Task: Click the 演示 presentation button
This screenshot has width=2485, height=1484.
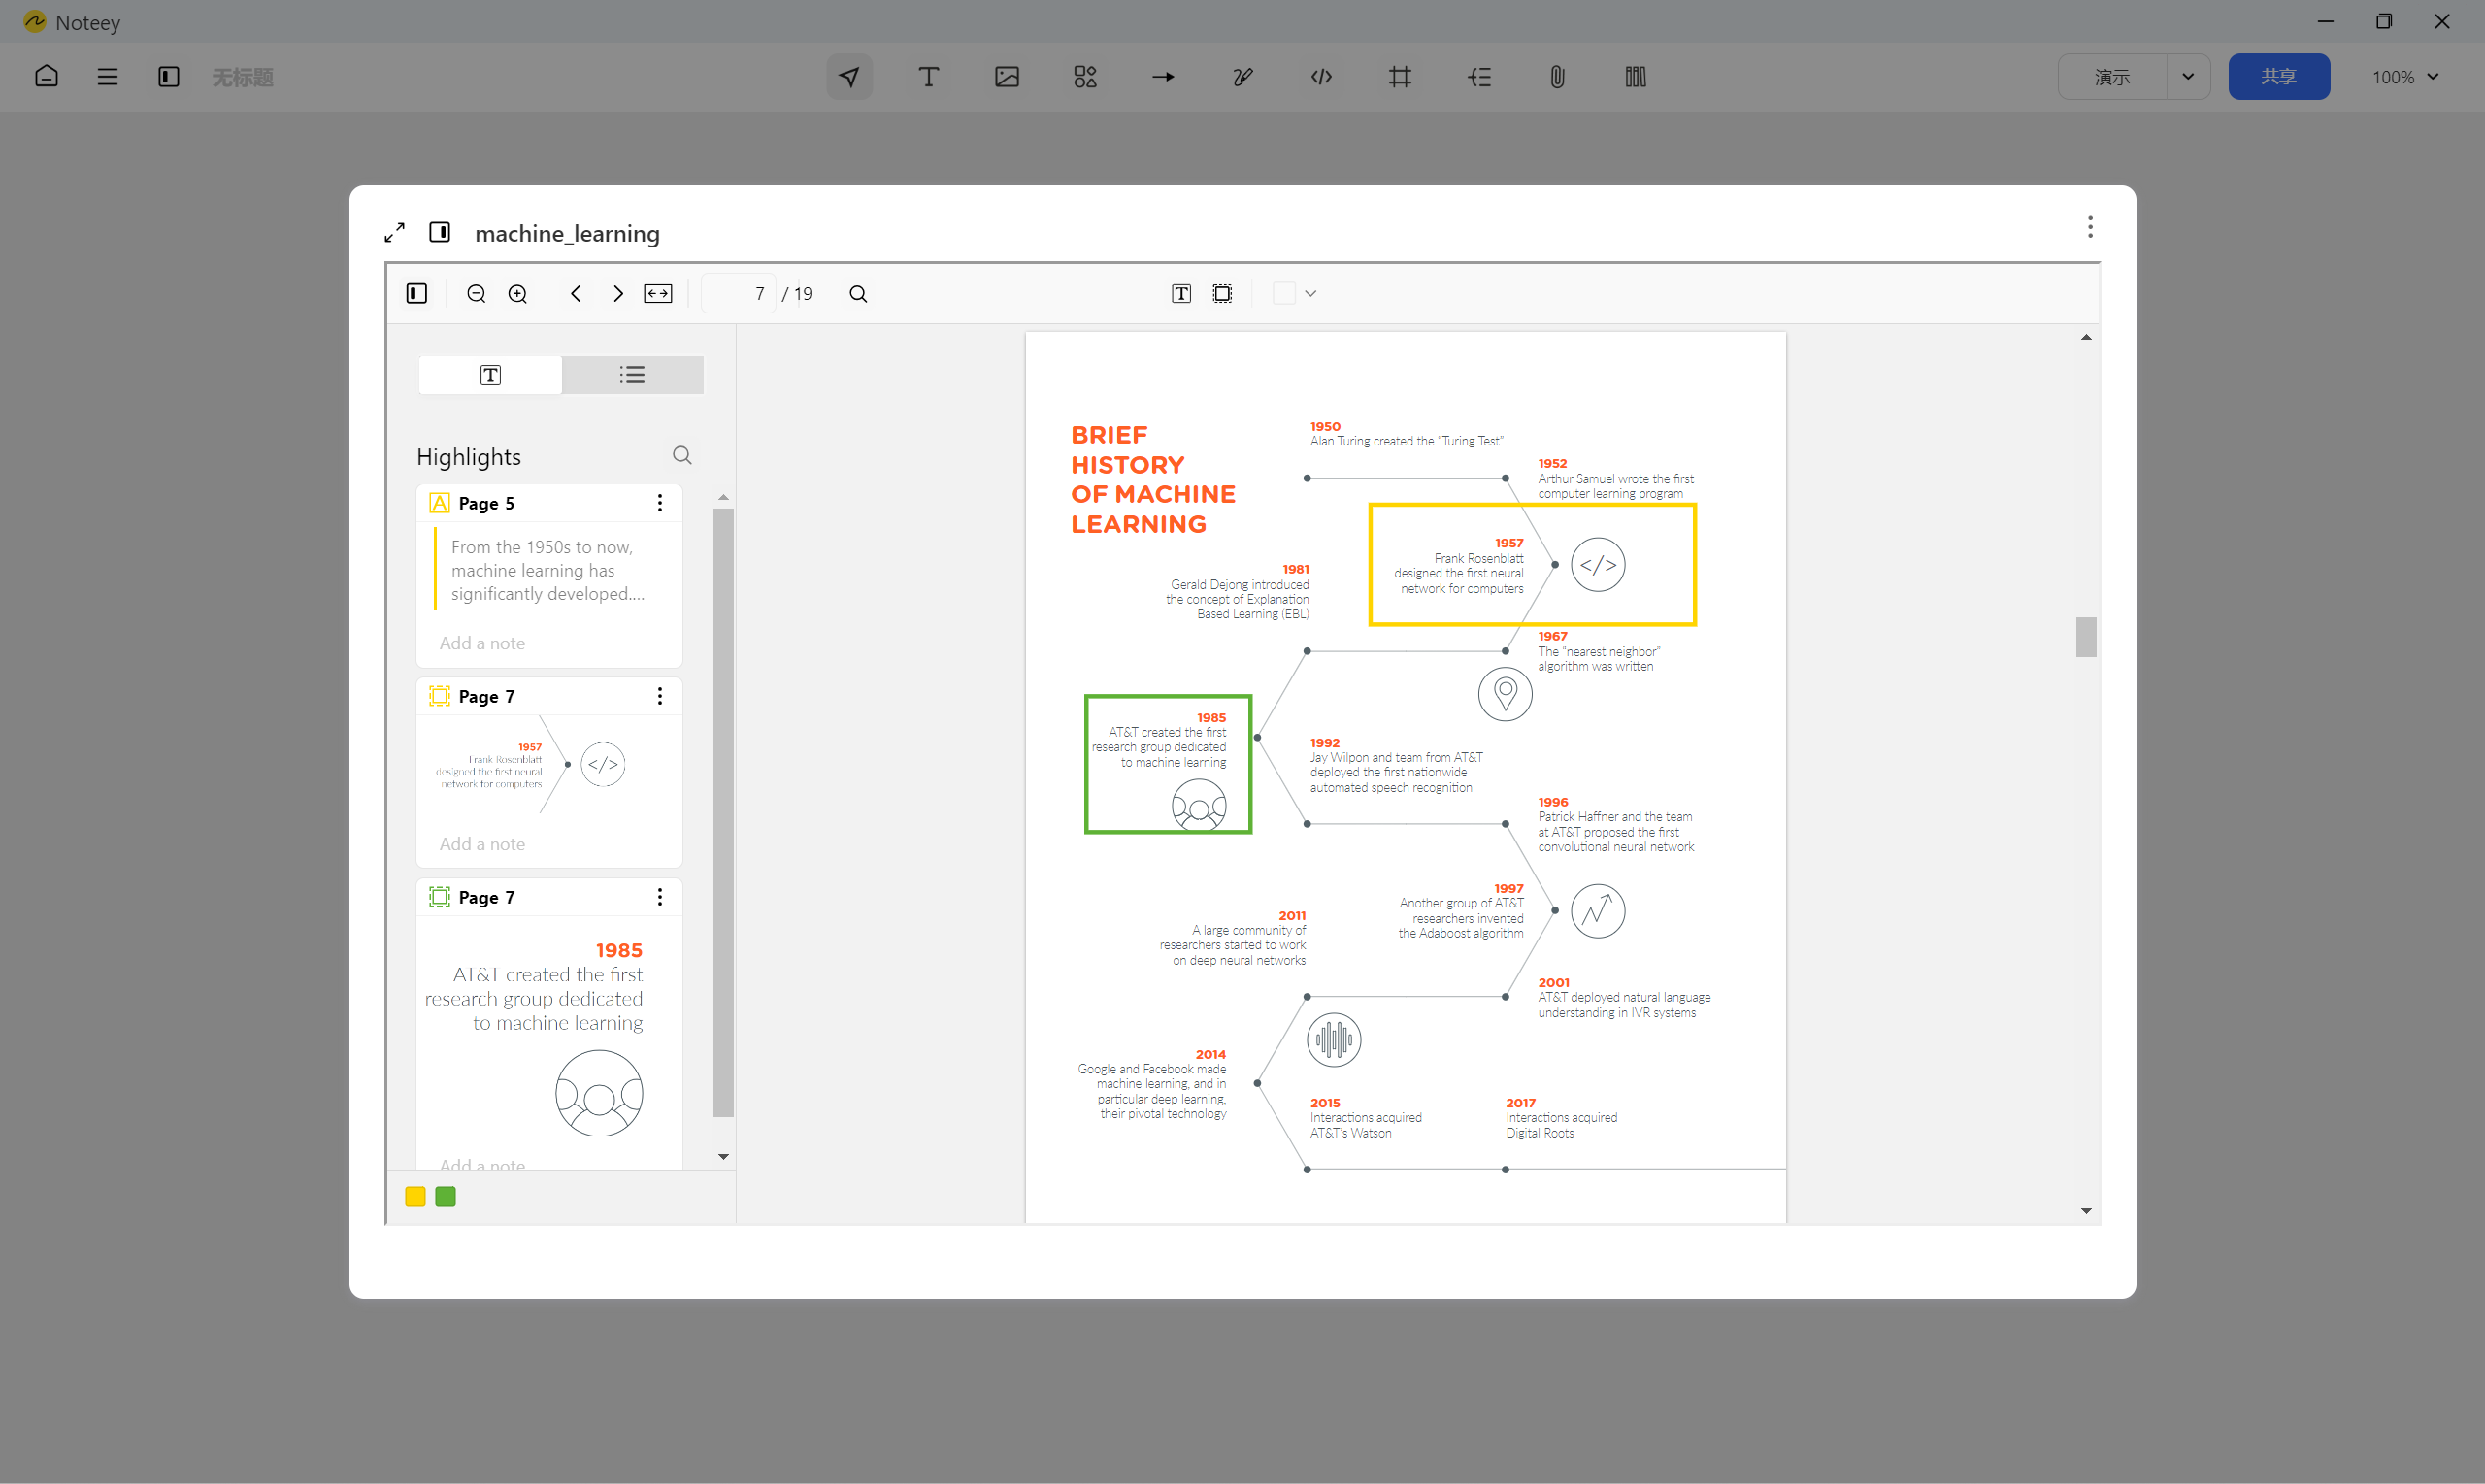Action: pyautogui.click(x=2112, y=77)
